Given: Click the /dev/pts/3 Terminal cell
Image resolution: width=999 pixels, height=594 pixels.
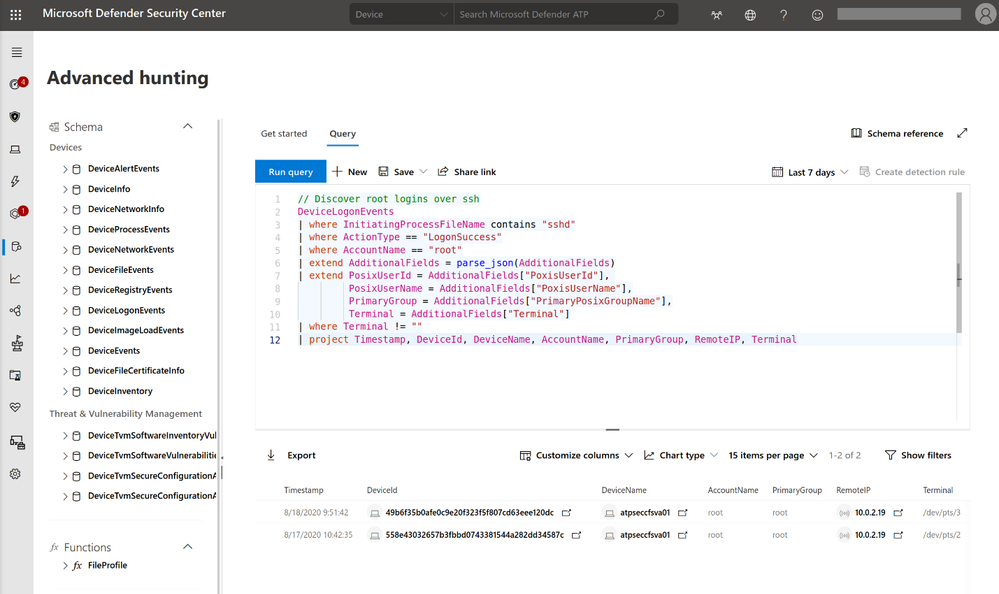Looking at the screenshot, I should point(941,512).
